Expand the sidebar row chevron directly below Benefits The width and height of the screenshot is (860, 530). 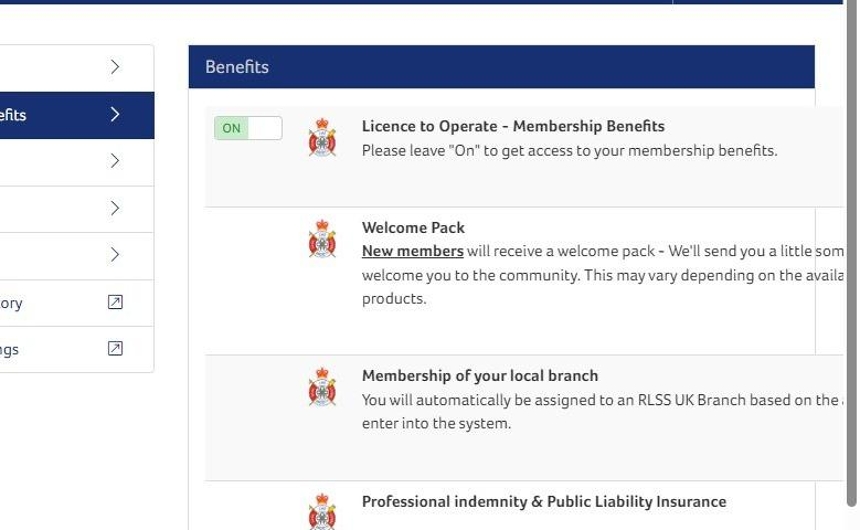pos(115,161)
